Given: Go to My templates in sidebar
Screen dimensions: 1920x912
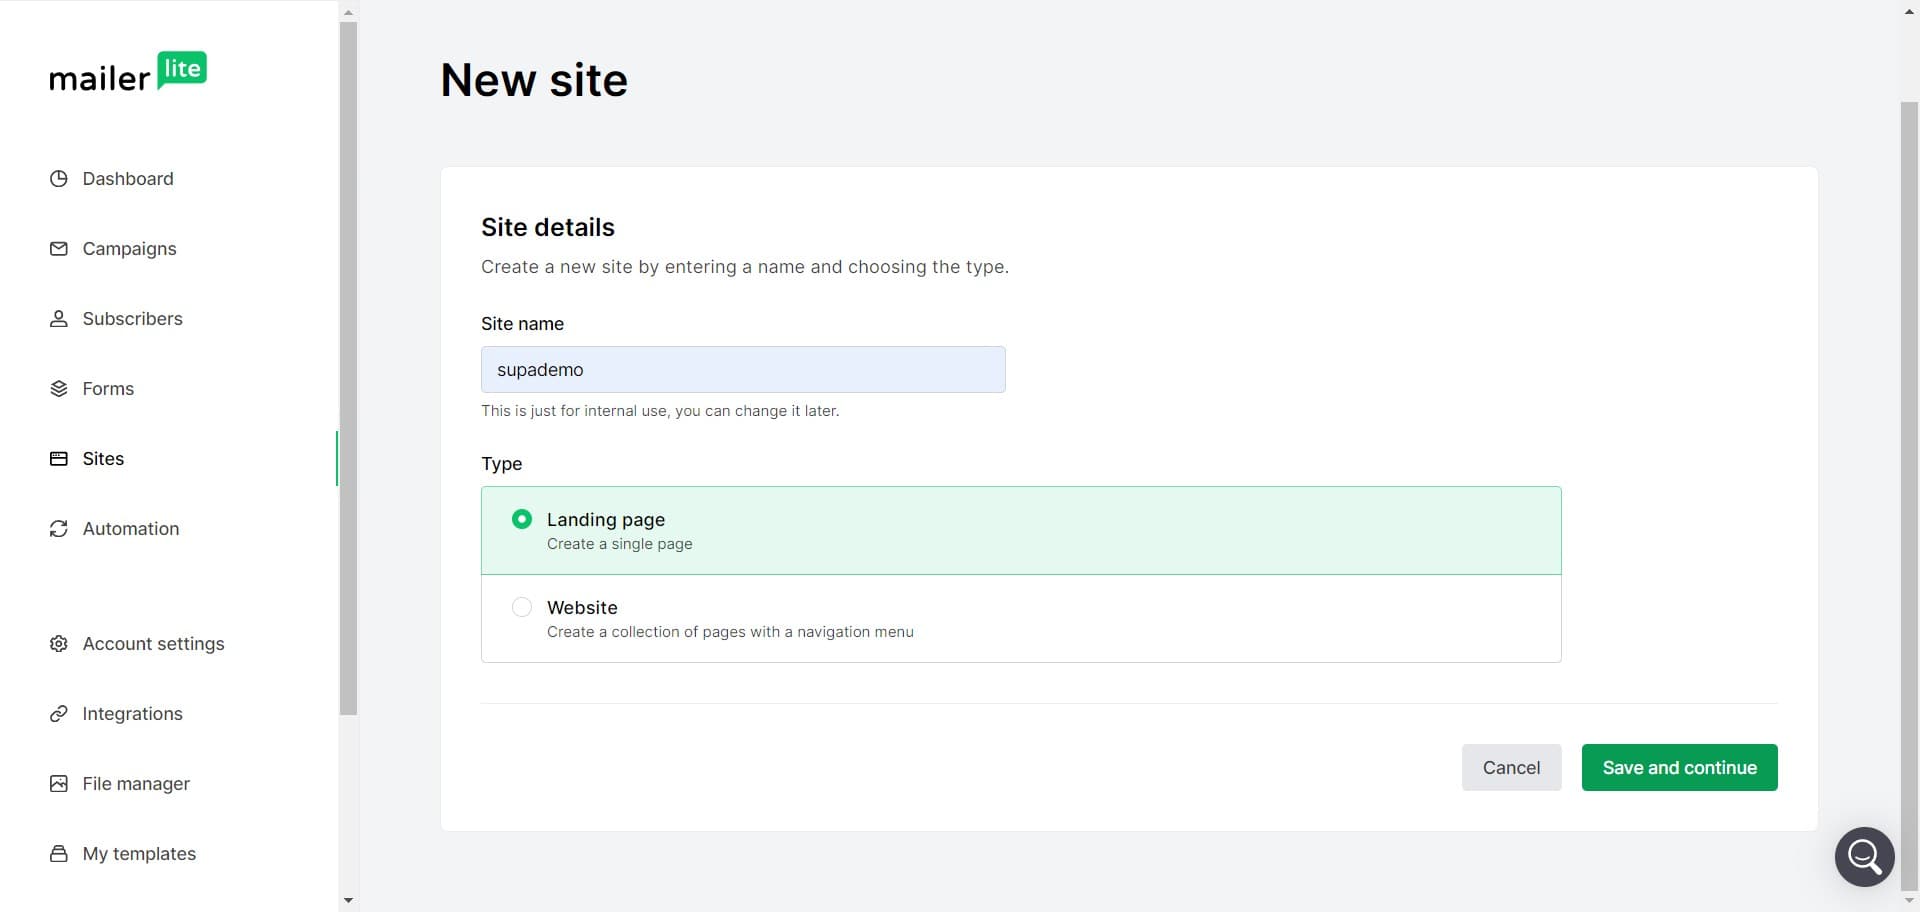Looking at the screenshot, I should [x=139, y=854].
